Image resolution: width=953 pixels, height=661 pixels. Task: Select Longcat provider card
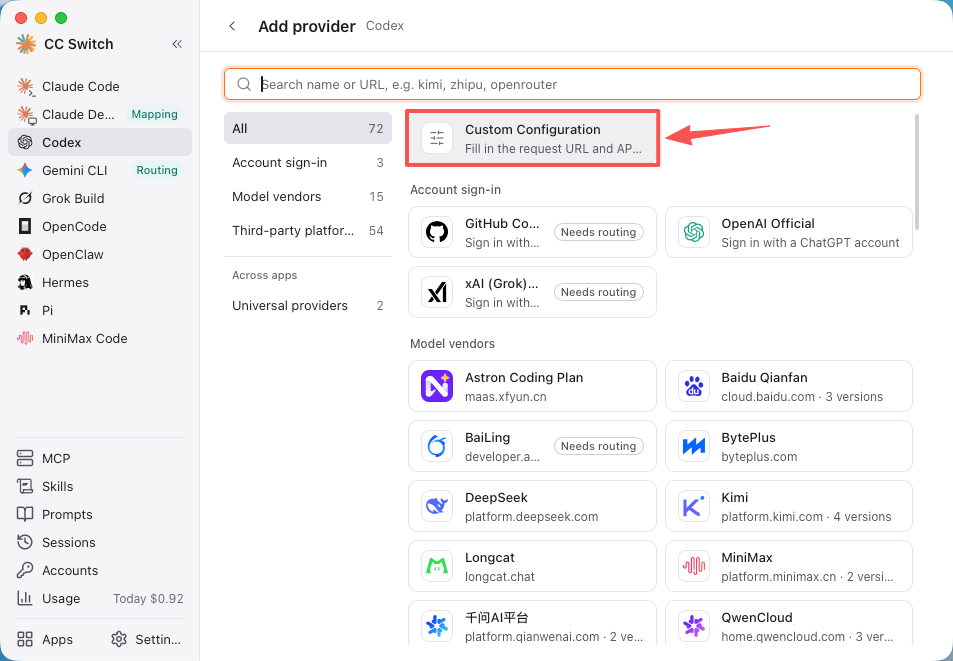coord(532,566)
